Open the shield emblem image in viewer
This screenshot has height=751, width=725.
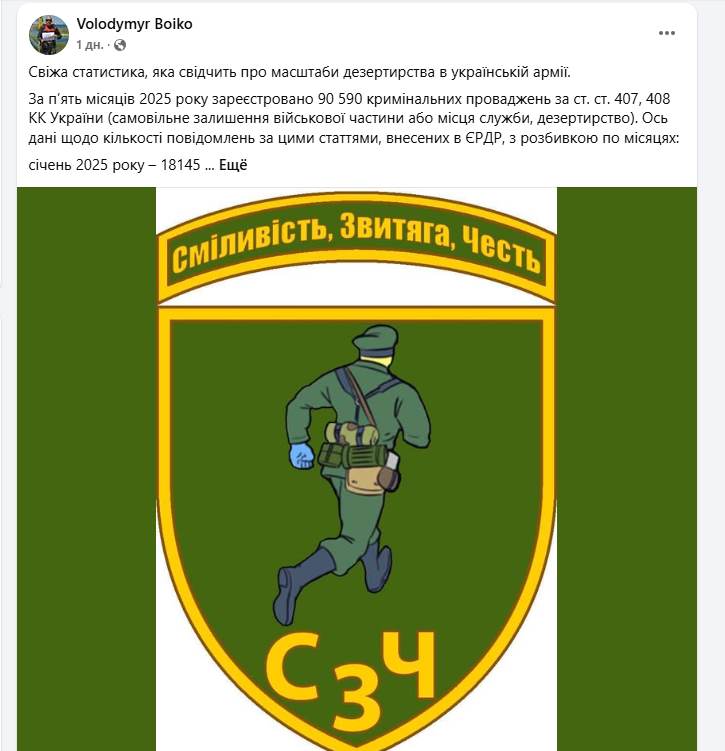click(357, 469)
